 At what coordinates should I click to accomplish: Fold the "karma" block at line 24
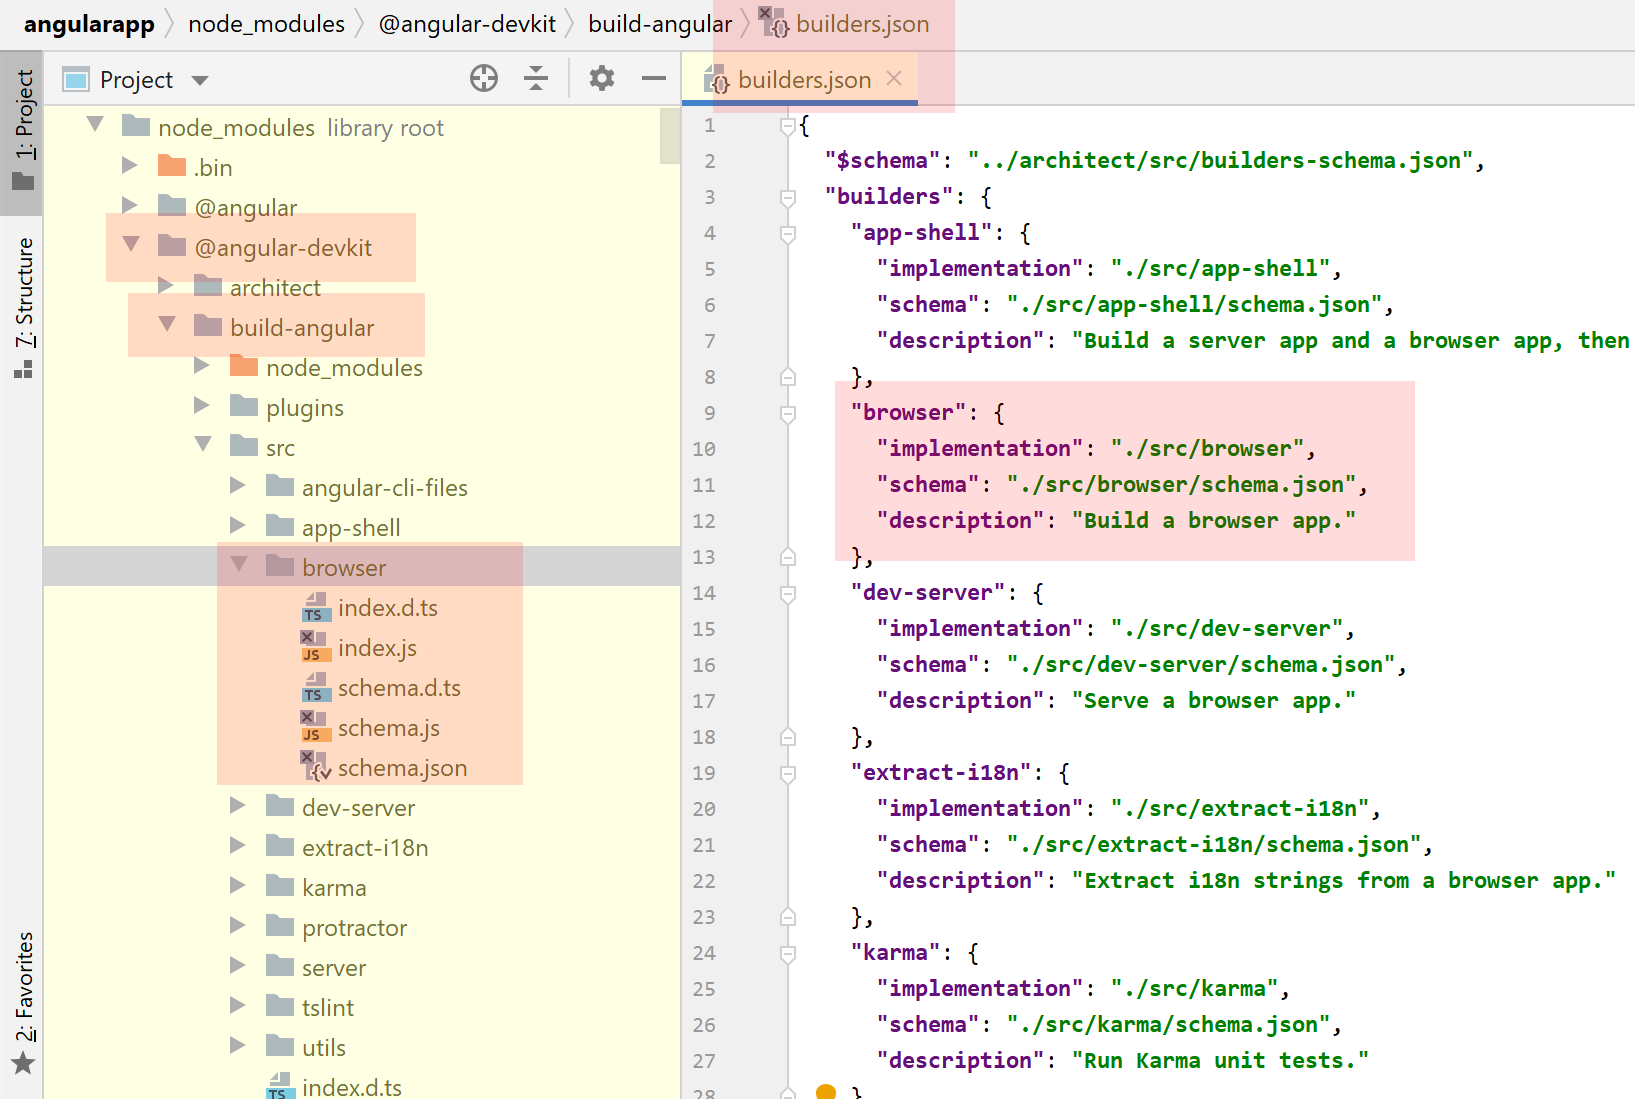pyautogui.click(x=788, y=953)
